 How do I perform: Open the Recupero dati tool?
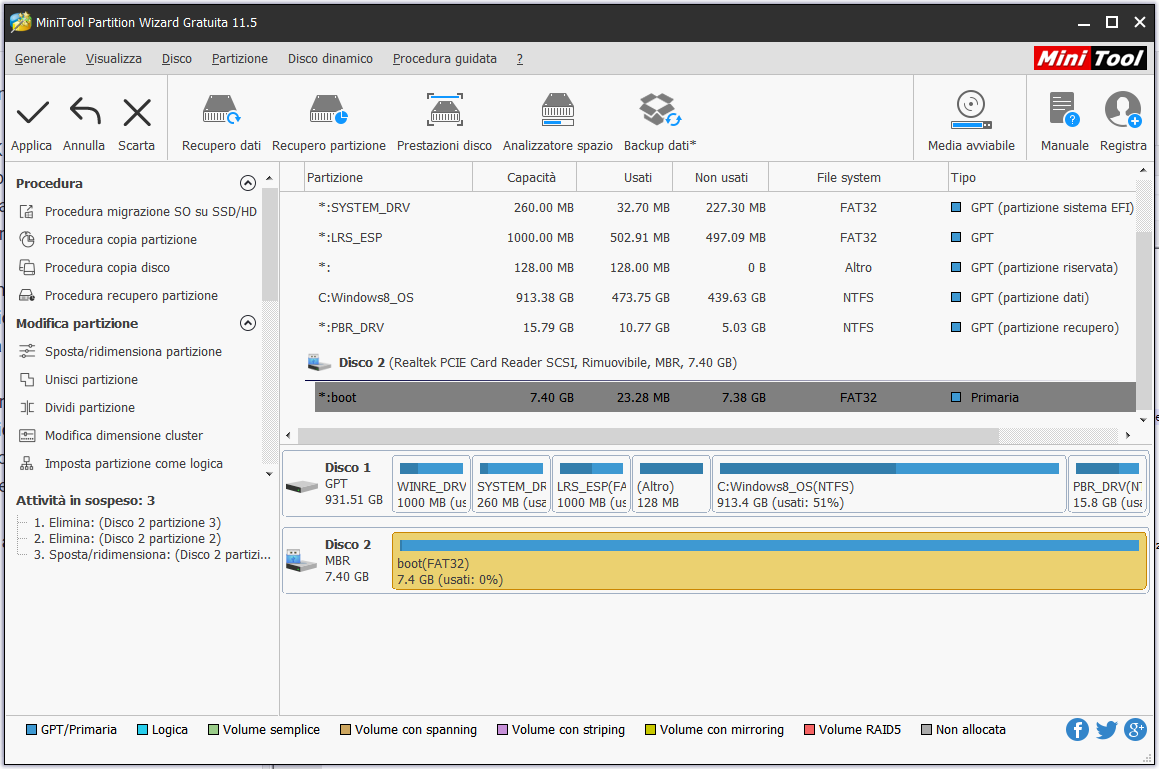click(221, 110)
